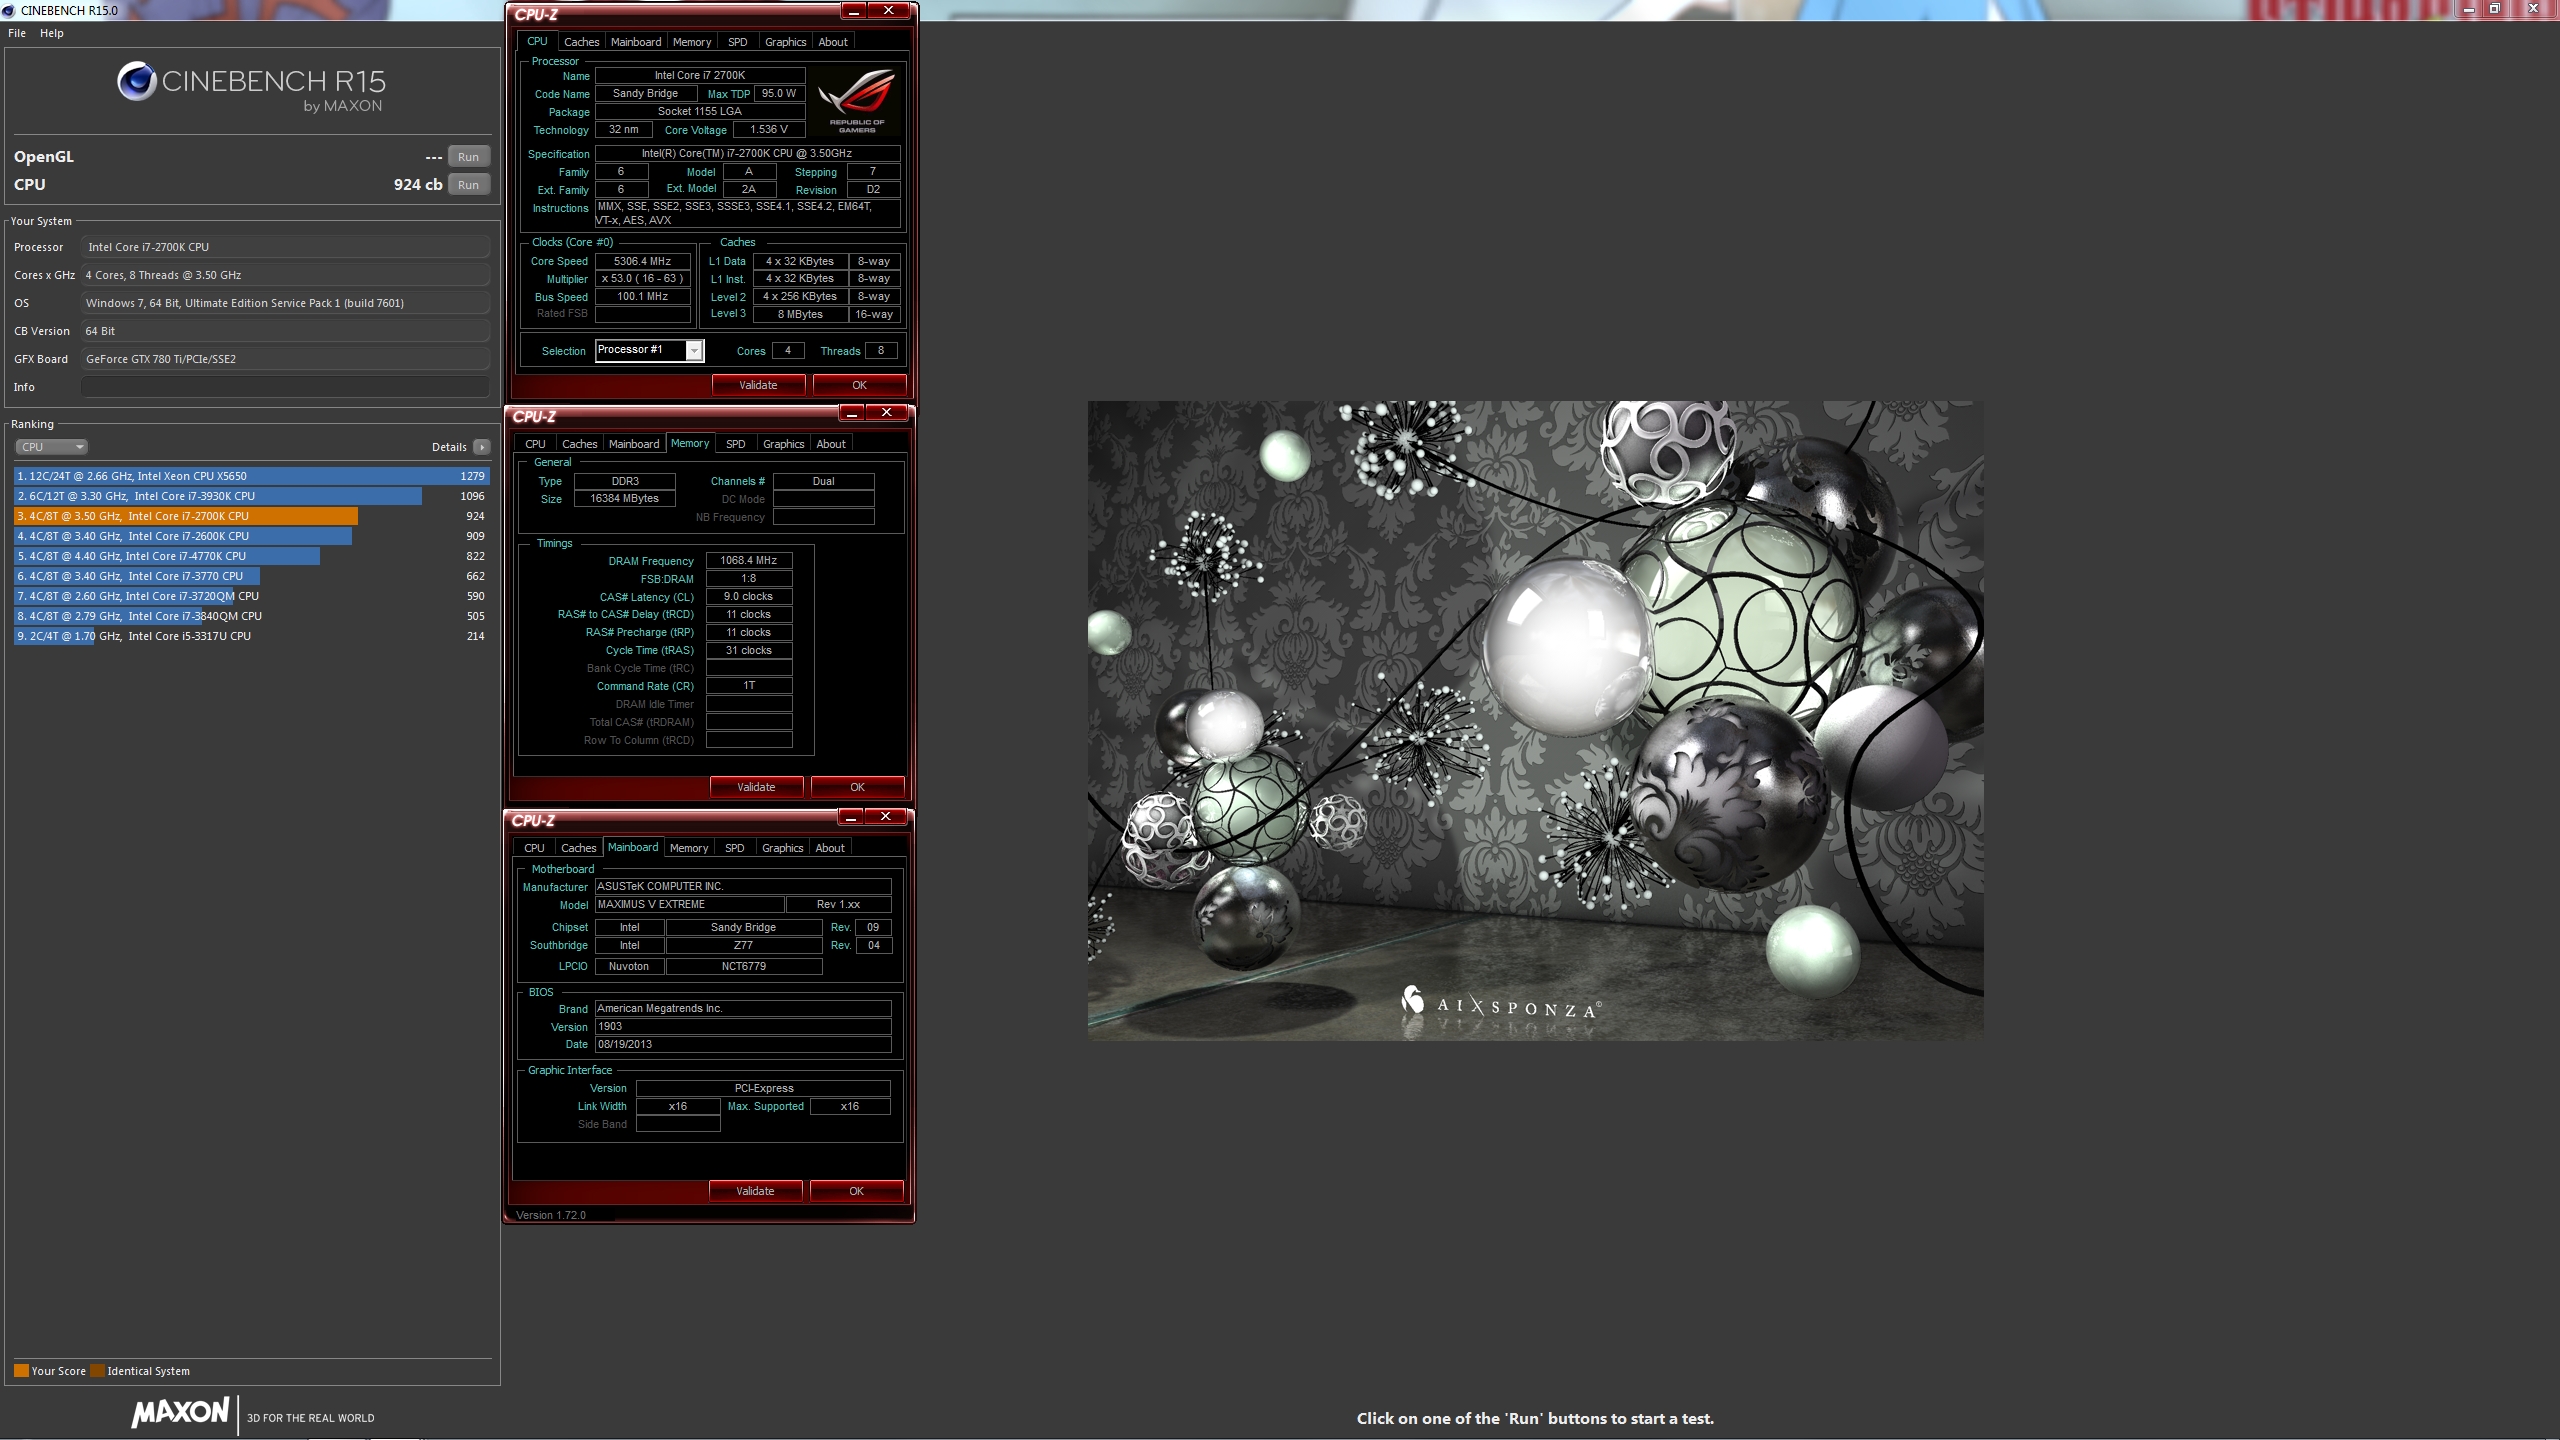The image size is (2560, 1440).
Task: Close the top CPU-Z CPU window
Action: (888, 11)
